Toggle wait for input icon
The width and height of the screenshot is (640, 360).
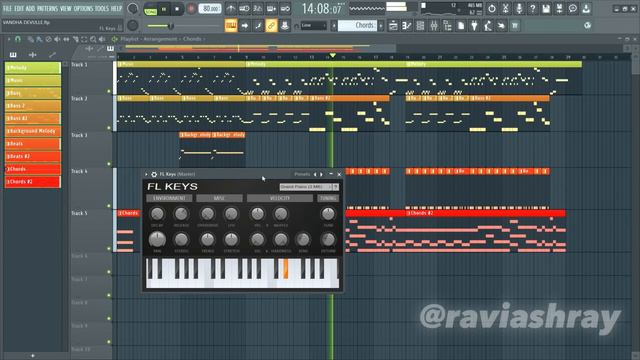click(244, 9)
